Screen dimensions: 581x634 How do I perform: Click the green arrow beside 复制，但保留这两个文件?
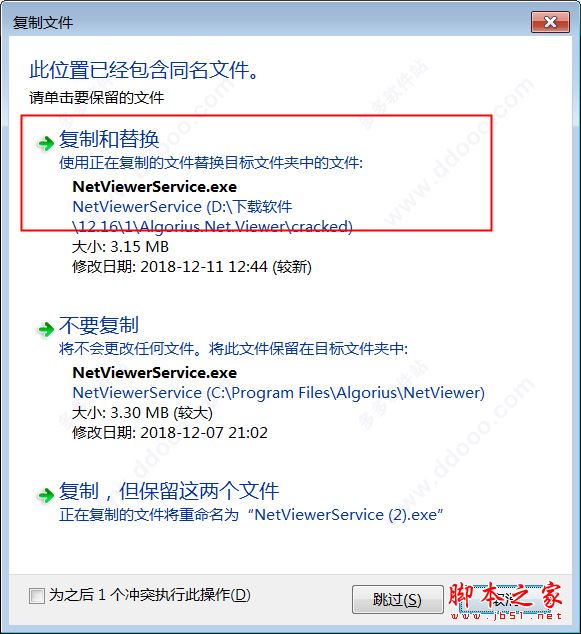point(45,495)
